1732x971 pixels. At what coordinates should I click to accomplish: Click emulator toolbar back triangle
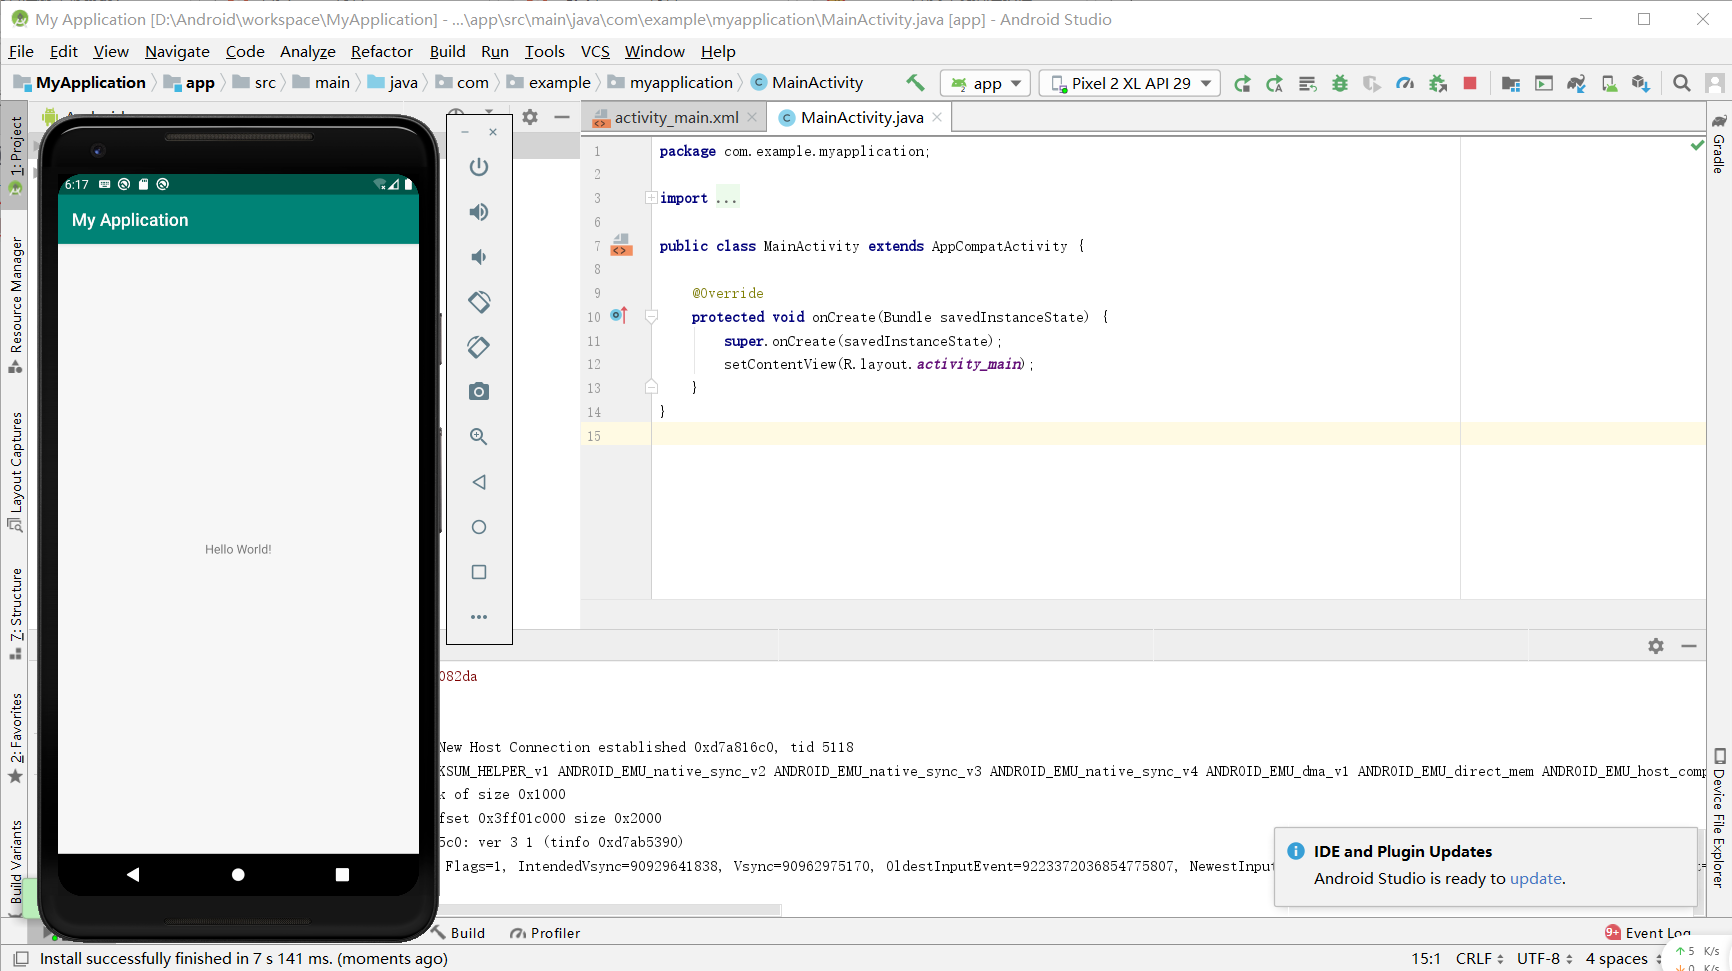click(479, 482)
